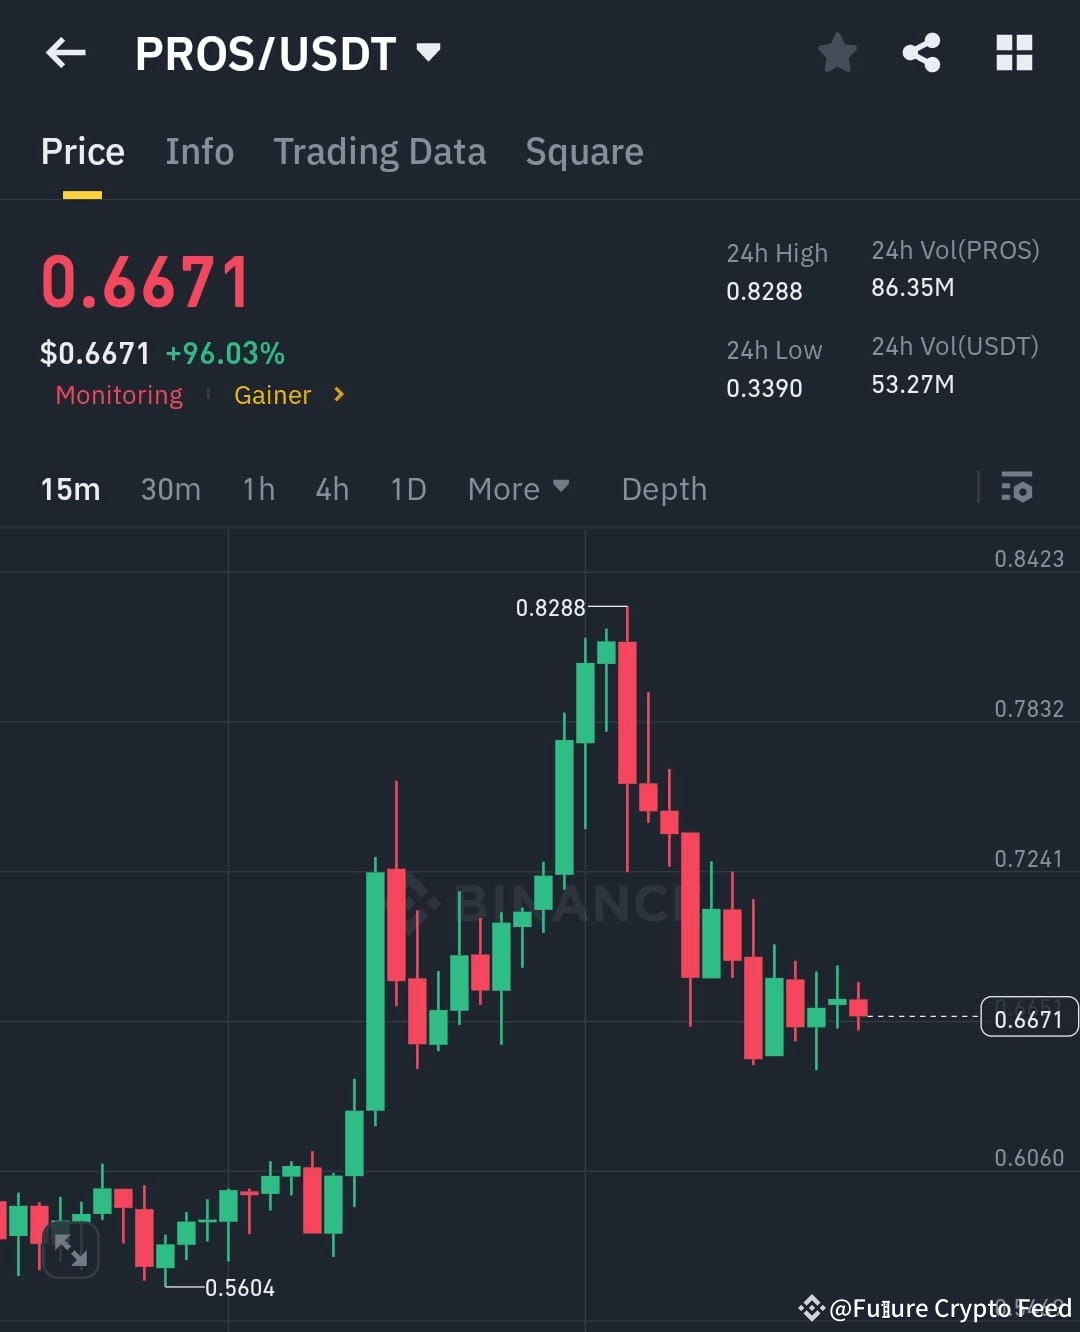Open the share options icon
Image resolution: width=1080 pixels, height=1332 pixels.
pyautogui.click(x=921, y=53)
